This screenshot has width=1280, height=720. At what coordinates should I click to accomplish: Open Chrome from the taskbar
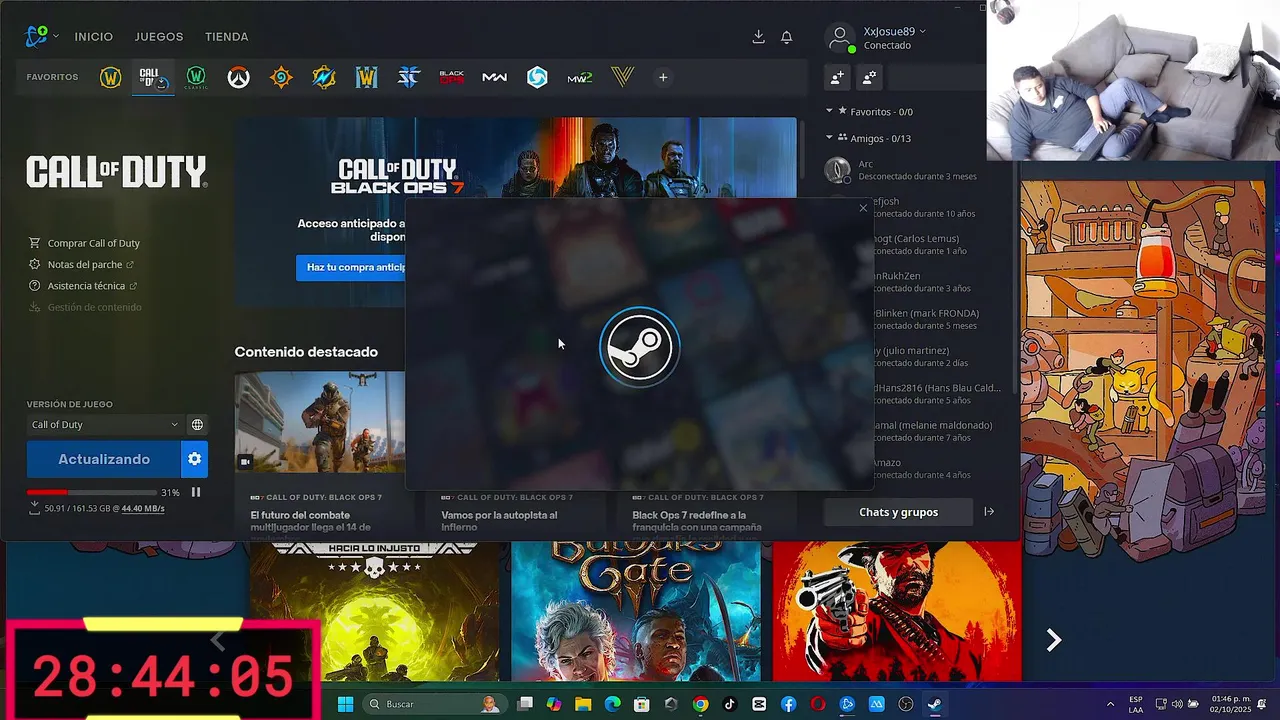coord(700,704)
